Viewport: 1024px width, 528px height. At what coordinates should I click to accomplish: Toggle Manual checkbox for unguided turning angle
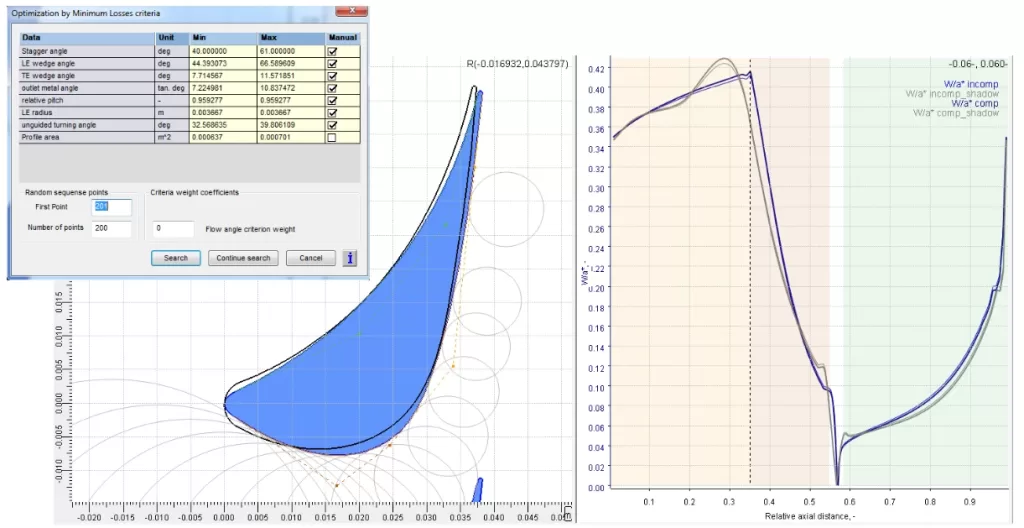pyautogui.click(x=332, y=125)
